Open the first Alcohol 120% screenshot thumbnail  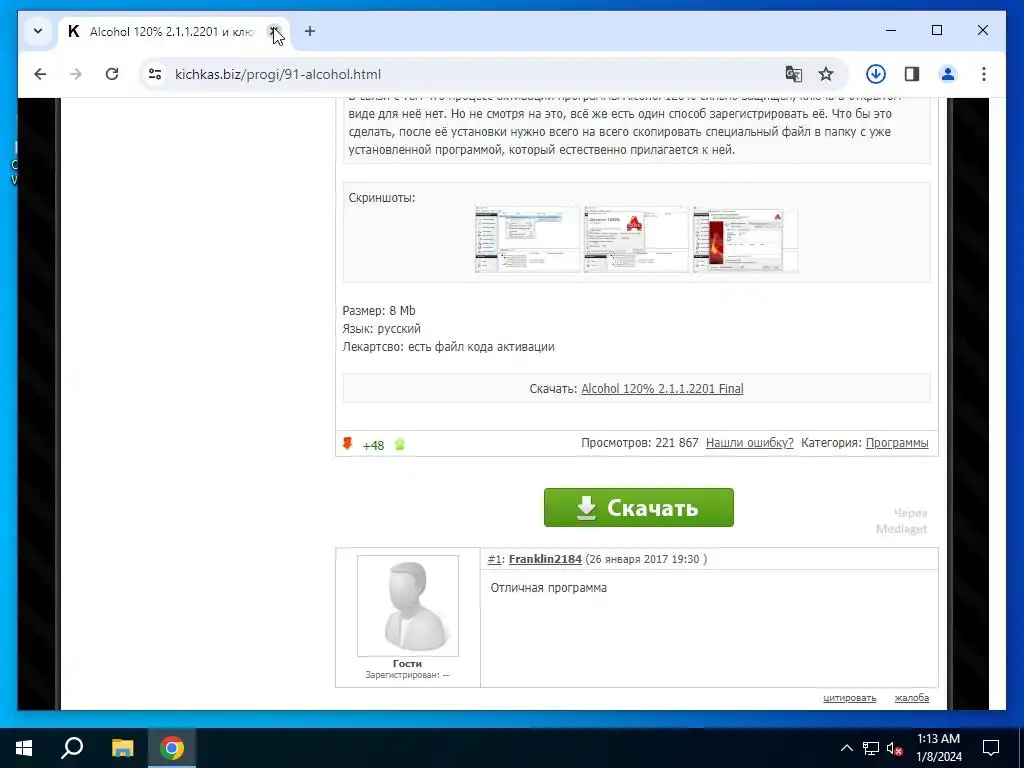tap(527, 239)
